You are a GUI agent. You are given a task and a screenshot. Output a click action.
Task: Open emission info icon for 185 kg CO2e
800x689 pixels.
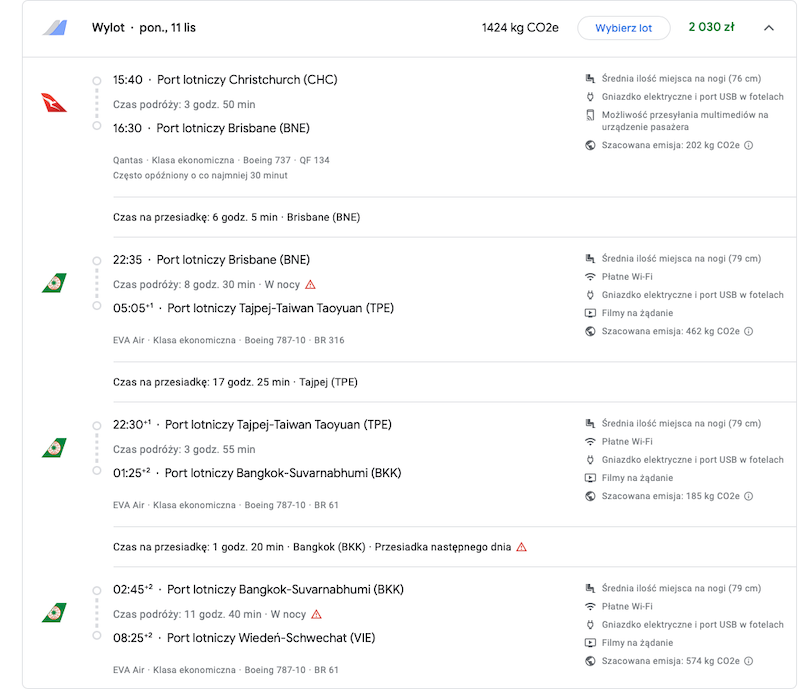click(748, 496)
